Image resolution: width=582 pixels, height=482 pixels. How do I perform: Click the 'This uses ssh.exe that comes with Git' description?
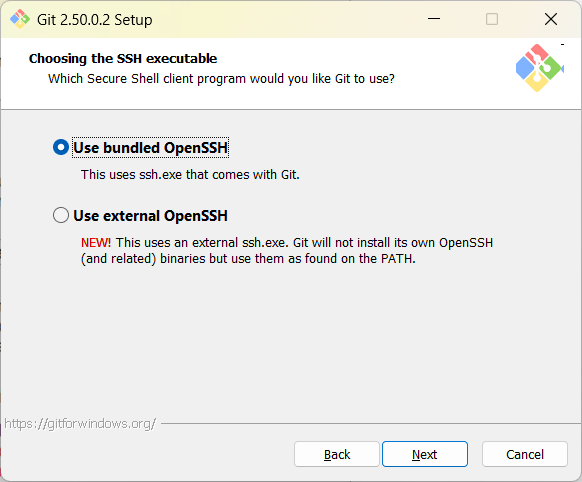[x=190, y=174]
